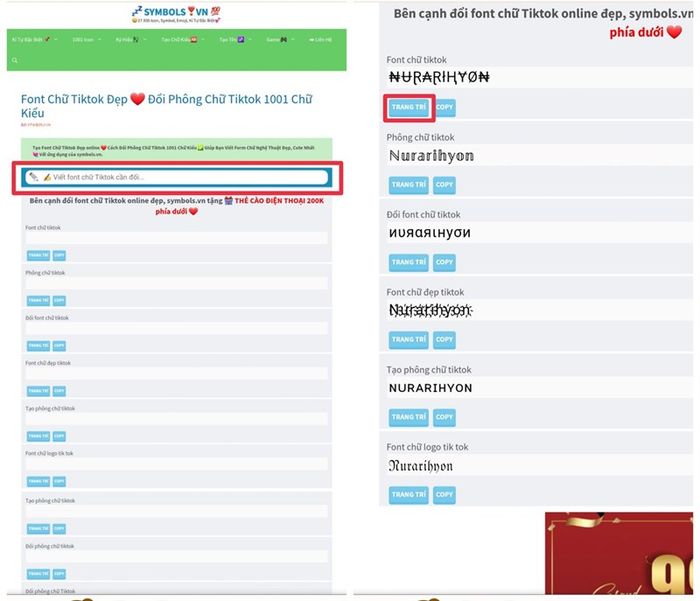Select the strikethrough NURARIHYON result text
Screen dimensions: 700x601
(439, 77)
